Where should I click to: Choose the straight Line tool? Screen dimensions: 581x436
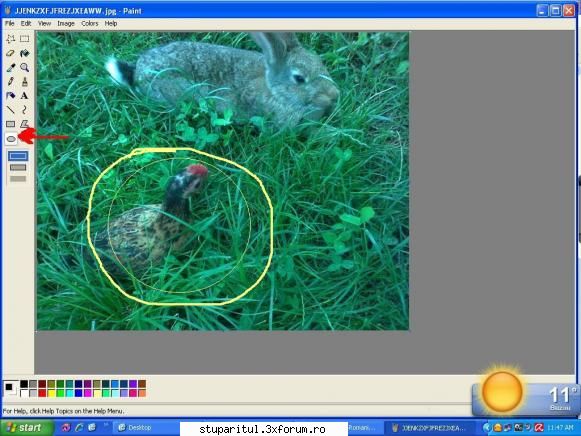point(10,110)
